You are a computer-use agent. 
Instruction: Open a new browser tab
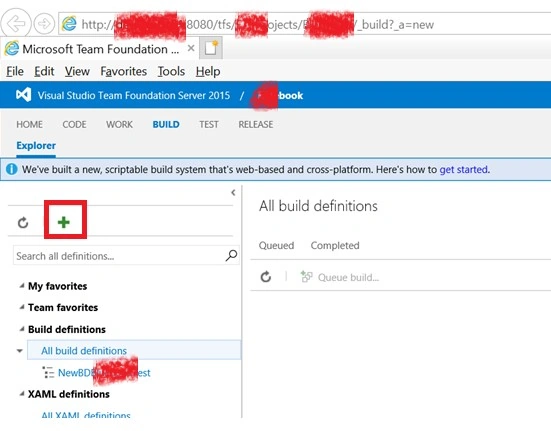click(x=211, y=48)
